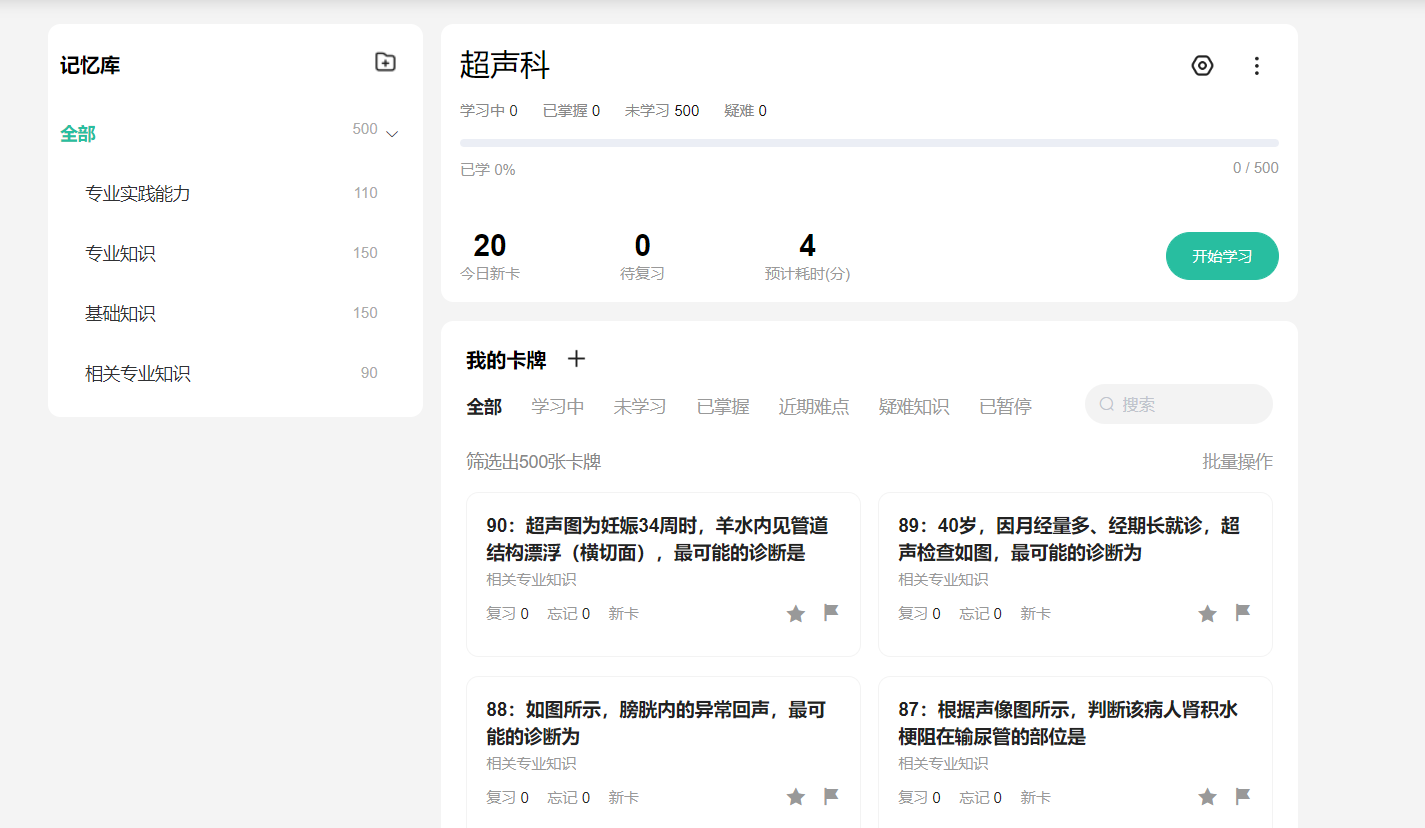Click 复习 0 on card 90
1425x828 pixels.
click(x=508, y=614)
